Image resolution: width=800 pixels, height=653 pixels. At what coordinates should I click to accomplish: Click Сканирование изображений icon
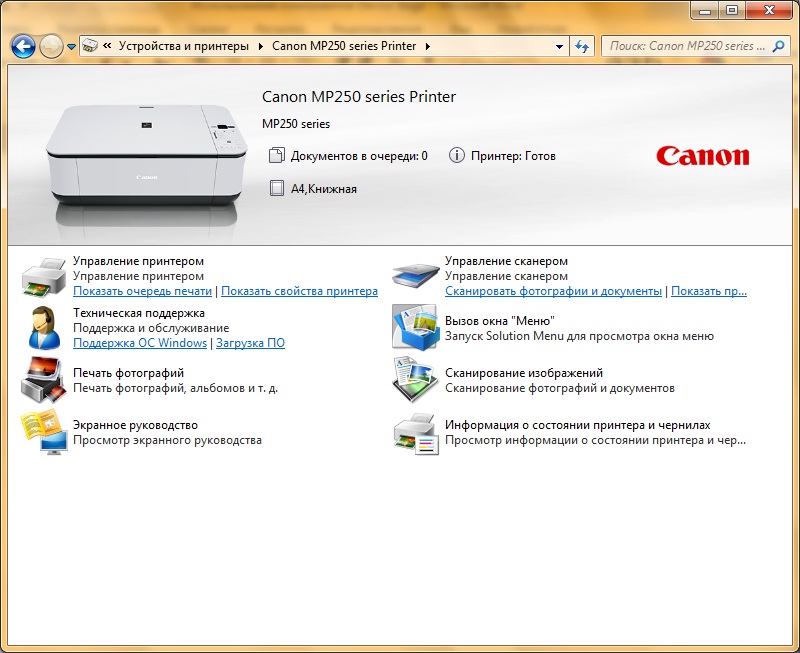[415, 380]
